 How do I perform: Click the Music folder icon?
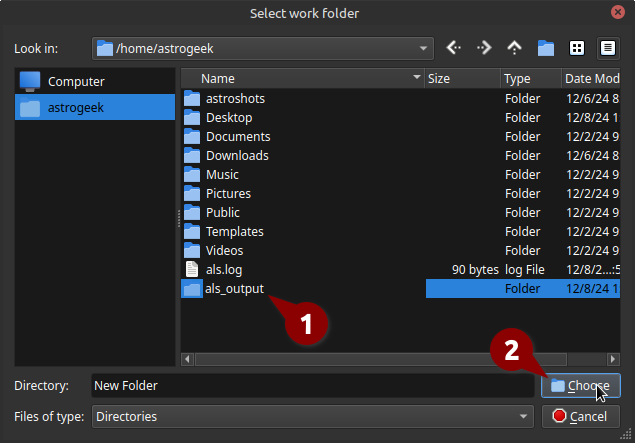[x=192, y=175]
